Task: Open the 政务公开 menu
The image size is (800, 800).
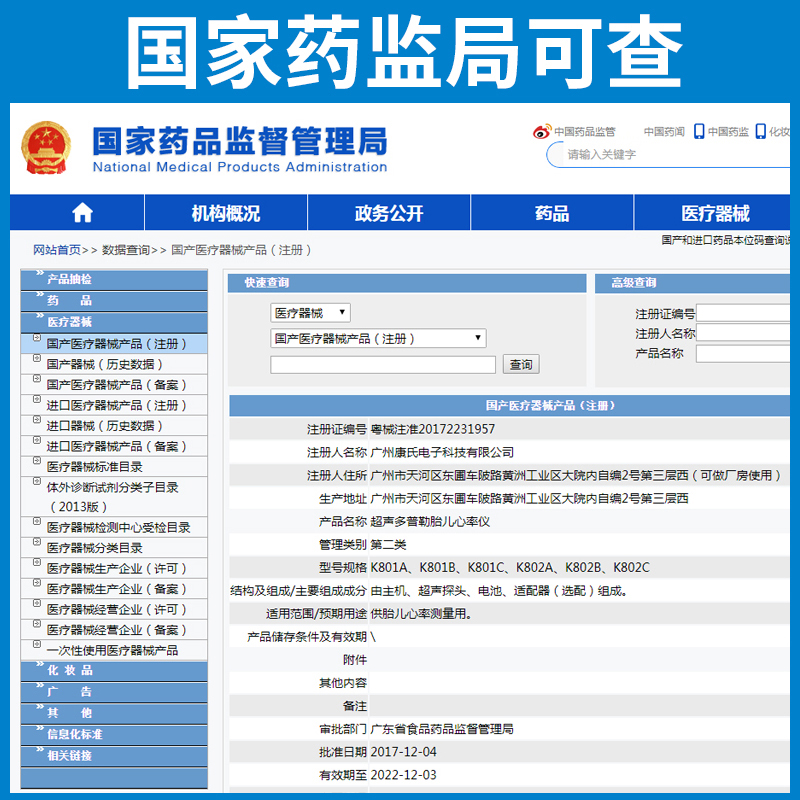Action: pos(389,213)
